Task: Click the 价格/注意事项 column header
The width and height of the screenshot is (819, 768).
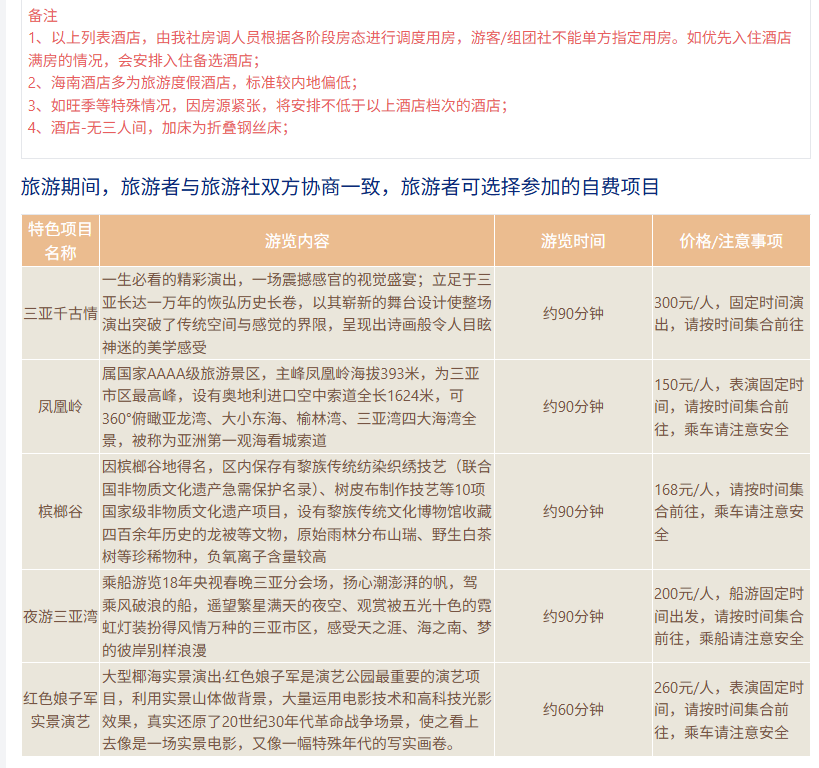Action: pyautogui.click(x=731, y=241)
